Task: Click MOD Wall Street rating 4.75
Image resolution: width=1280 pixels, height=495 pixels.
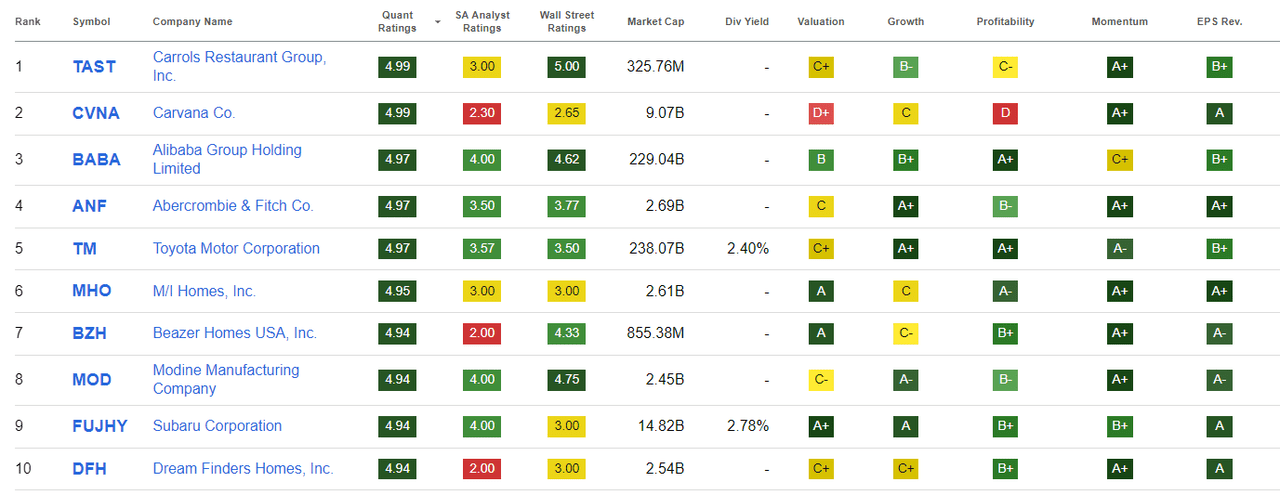Action: 567,379
